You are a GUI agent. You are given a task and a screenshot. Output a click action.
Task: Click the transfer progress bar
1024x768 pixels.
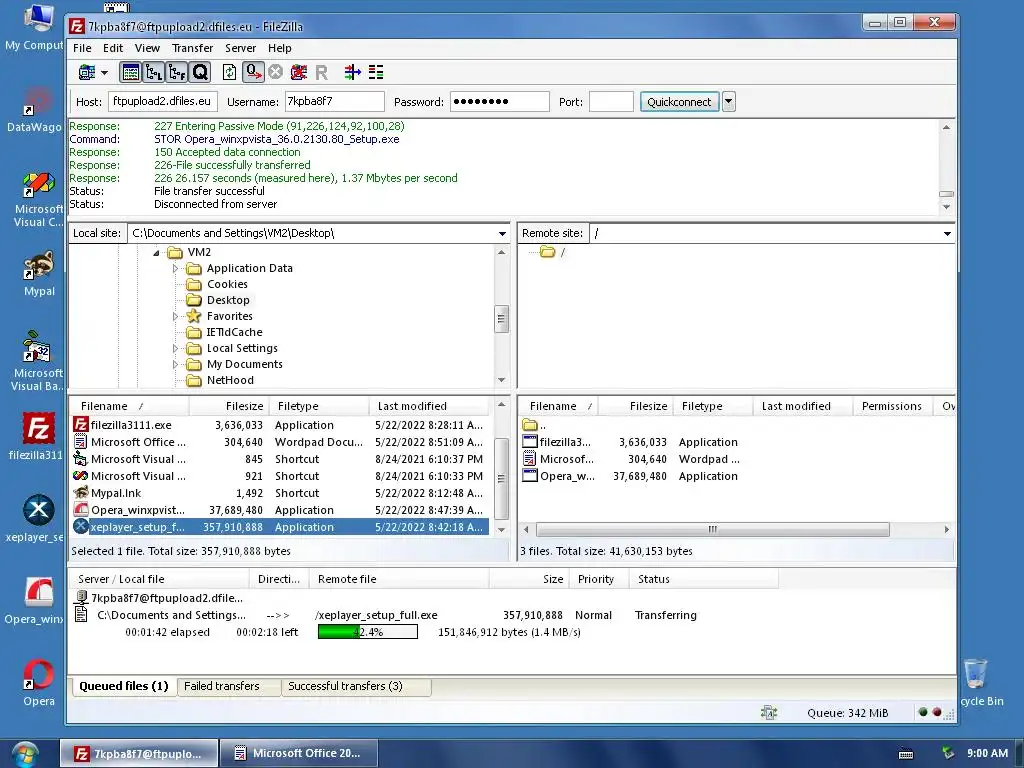click(368, 632)
